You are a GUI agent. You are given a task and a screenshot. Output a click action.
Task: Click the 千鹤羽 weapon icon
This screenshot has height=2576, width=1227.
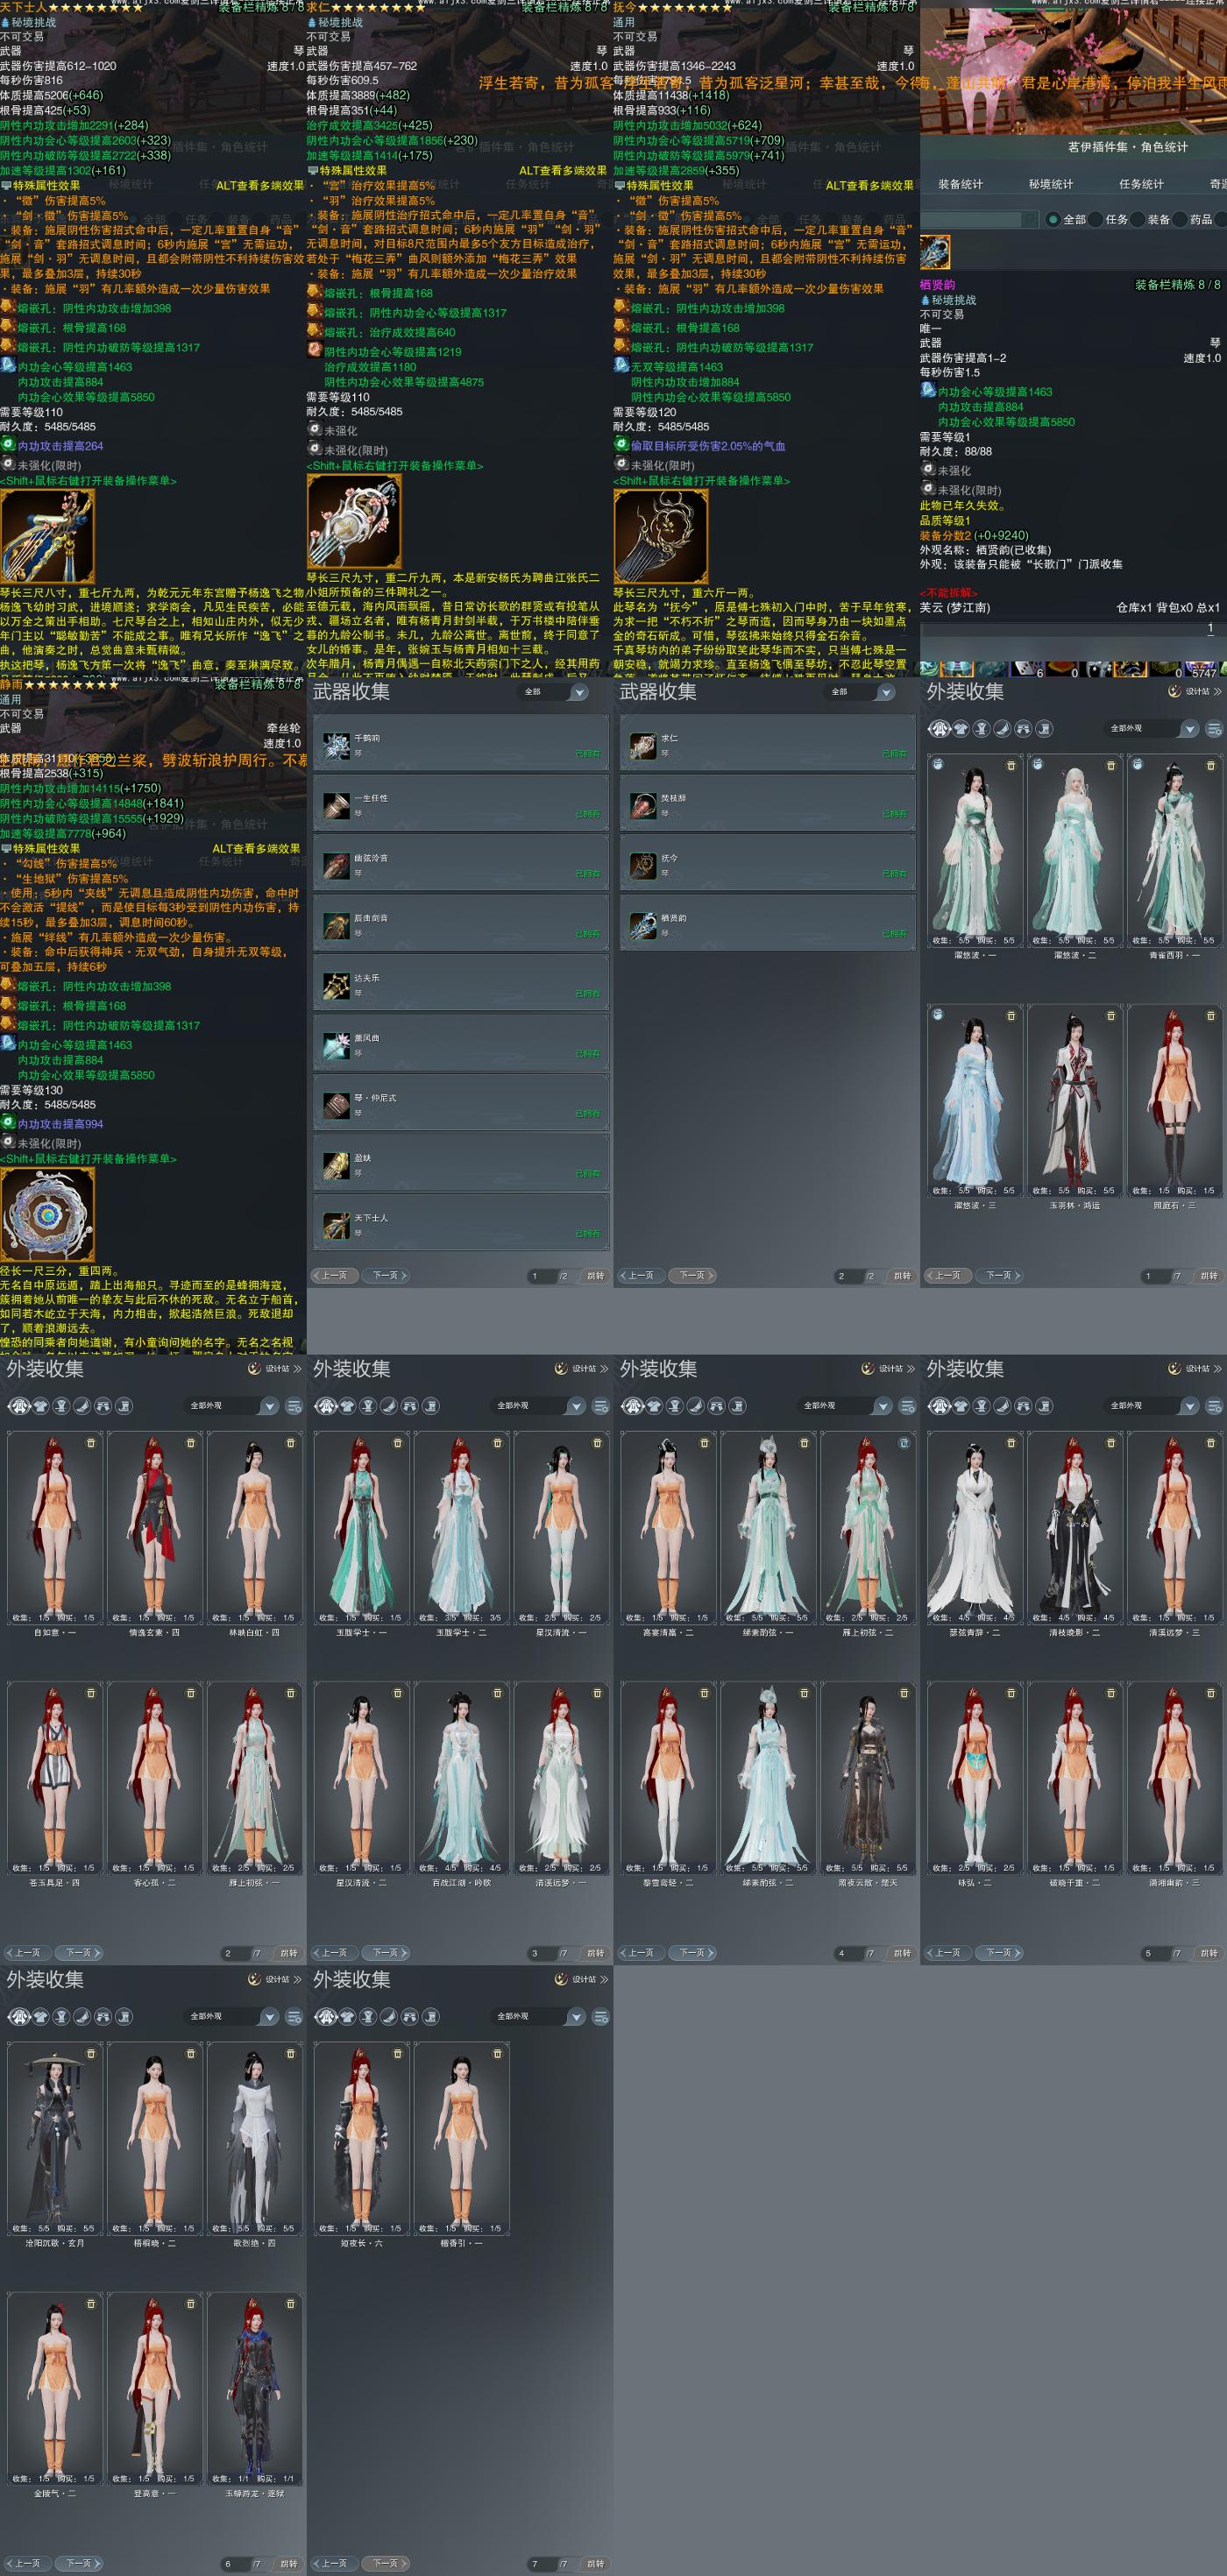336,745
